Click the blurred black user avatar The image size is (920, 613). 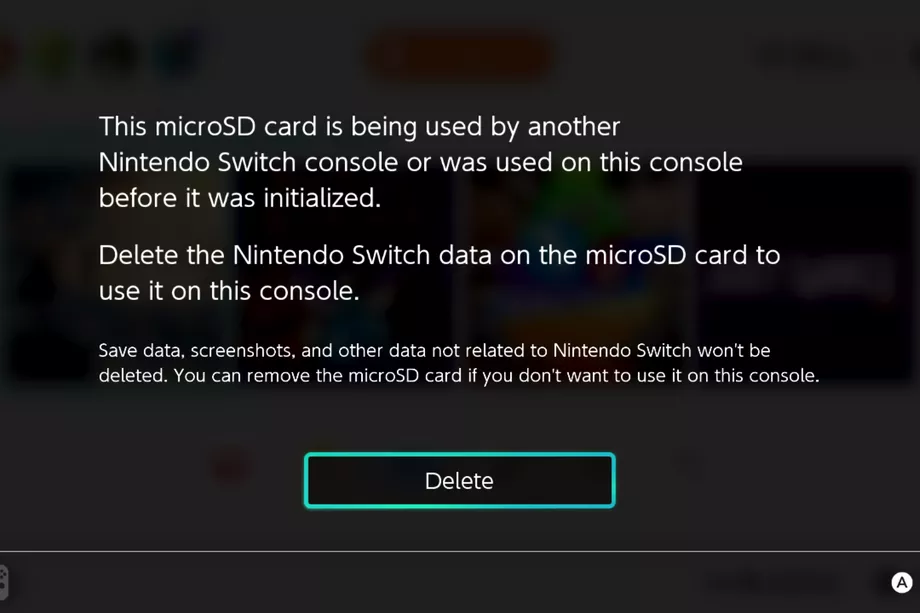tap(116, 55)
